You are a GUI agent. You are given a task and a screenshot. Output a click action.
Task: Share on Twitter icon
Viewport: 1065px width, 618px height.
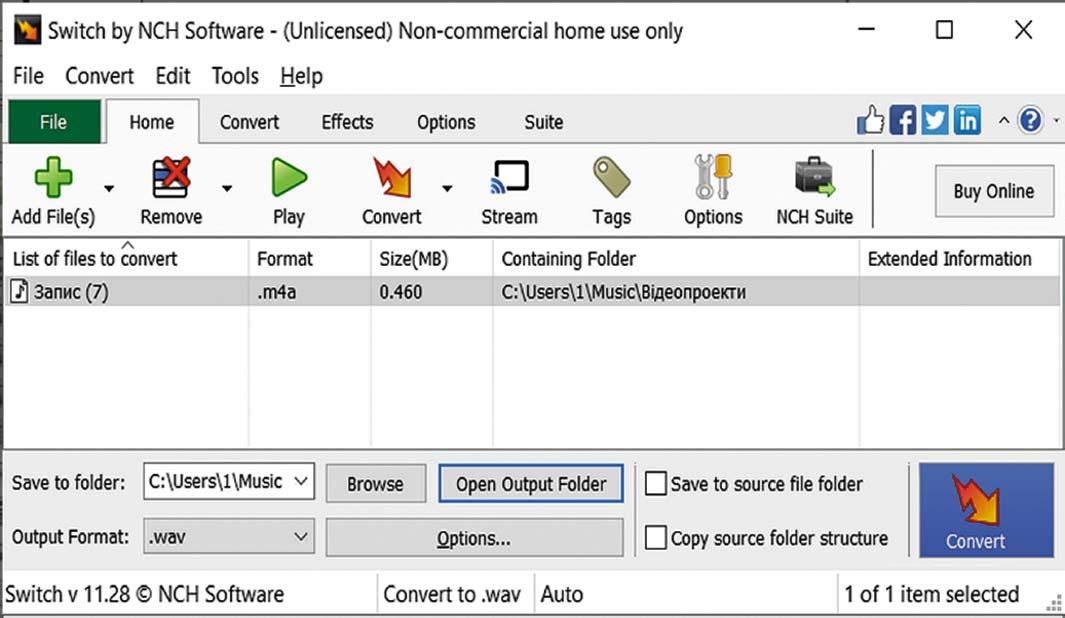(x=935, y=120)
